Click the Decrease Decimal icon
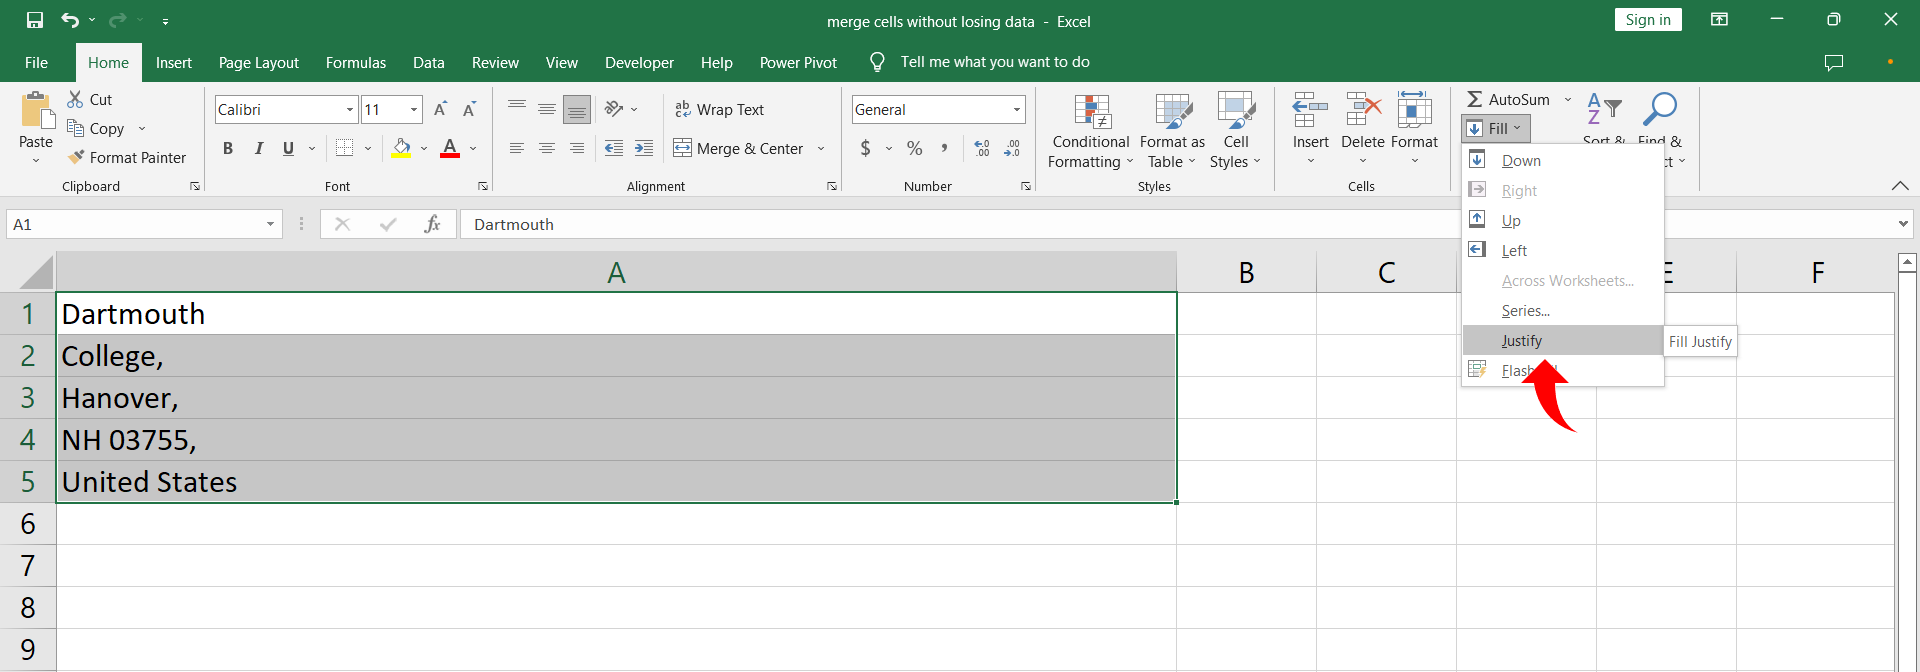Viewport: 1920px width, 672px height. pyautogui.click(x=1012, y=148)
